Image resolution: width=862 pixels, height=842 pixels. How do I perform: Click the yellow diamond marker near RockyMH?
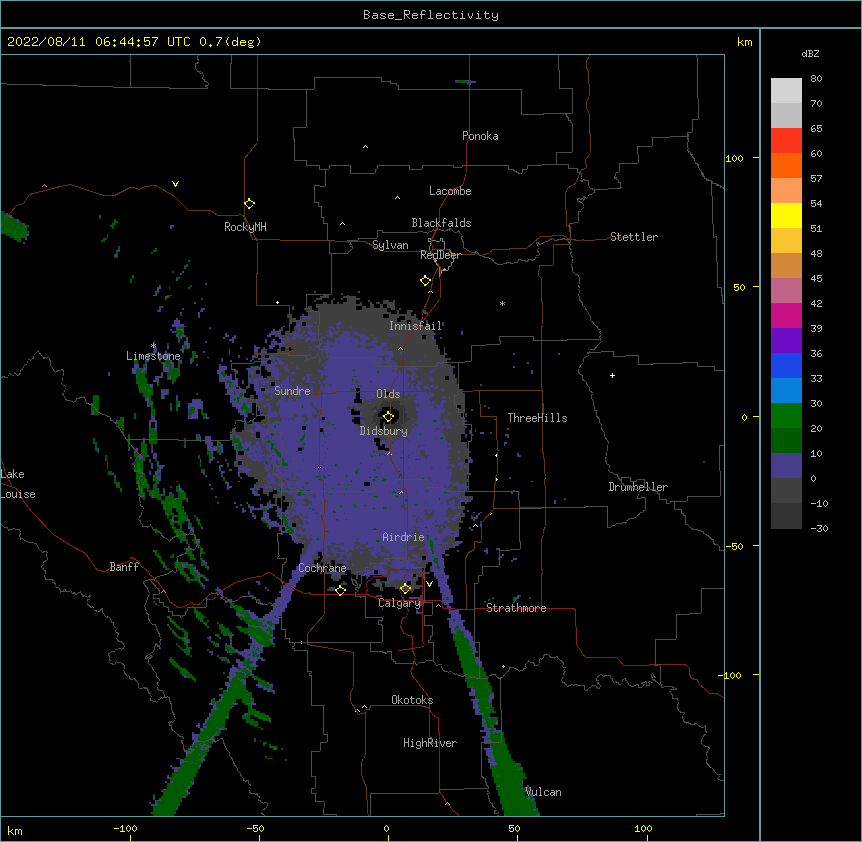(249, 204)
